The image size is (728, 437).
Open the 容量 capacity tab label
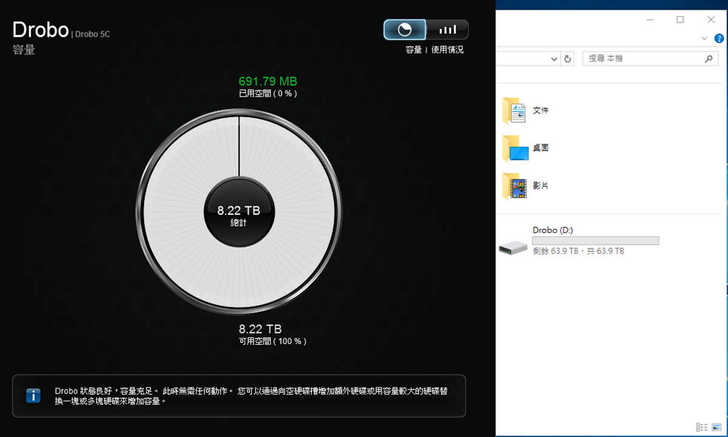coord(413,50)
